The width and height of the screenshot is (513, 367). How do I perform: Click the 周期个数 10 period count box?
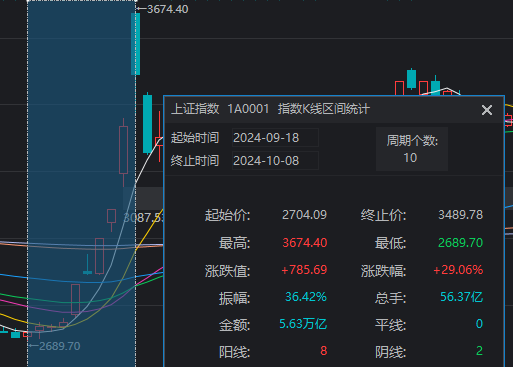click(x=412, y=149)
